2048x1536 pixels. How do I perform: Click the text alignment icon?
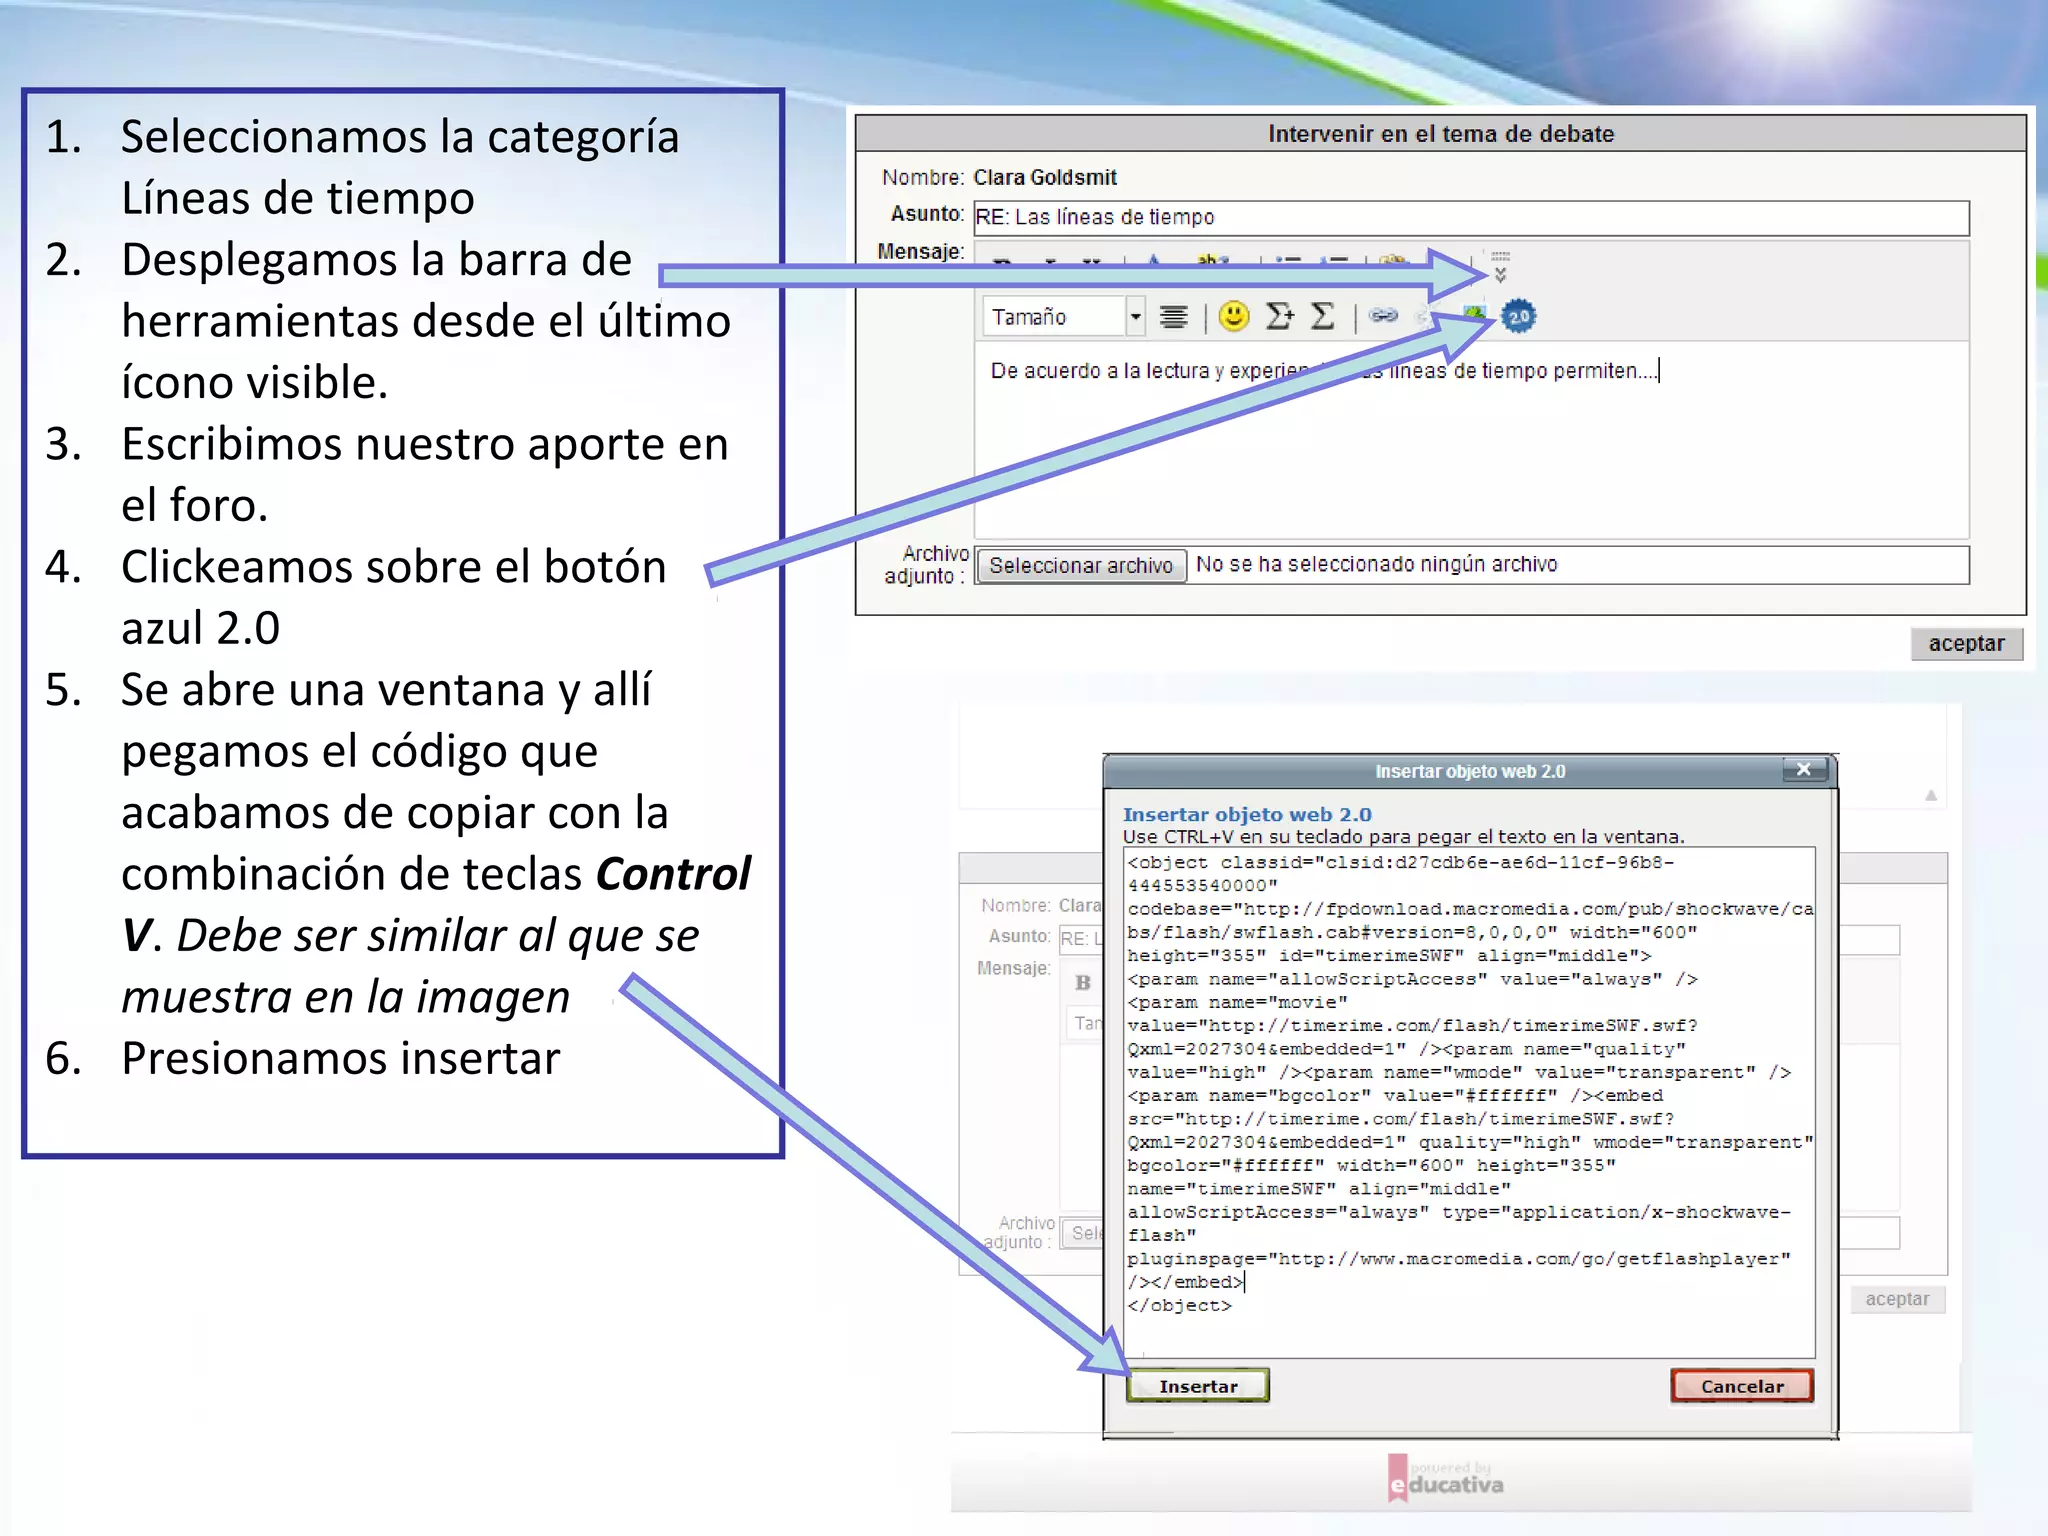pyautogui.click(x=1173, y=317)
